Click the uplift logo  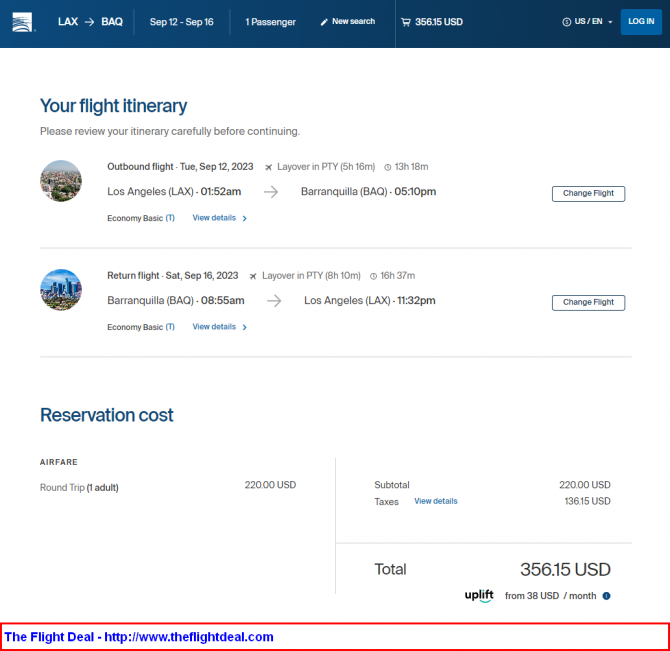click(479, 595)
